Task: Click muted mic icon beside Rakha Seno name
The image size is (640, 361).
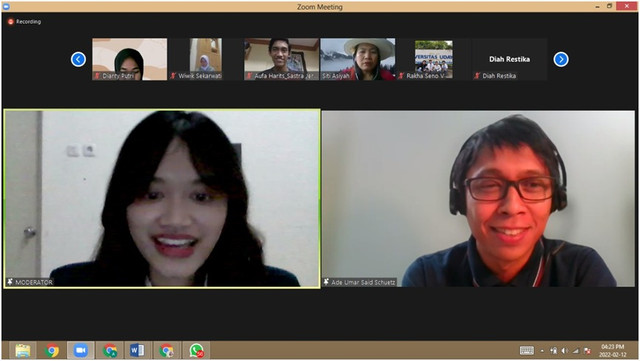Action: click(401, 76)
